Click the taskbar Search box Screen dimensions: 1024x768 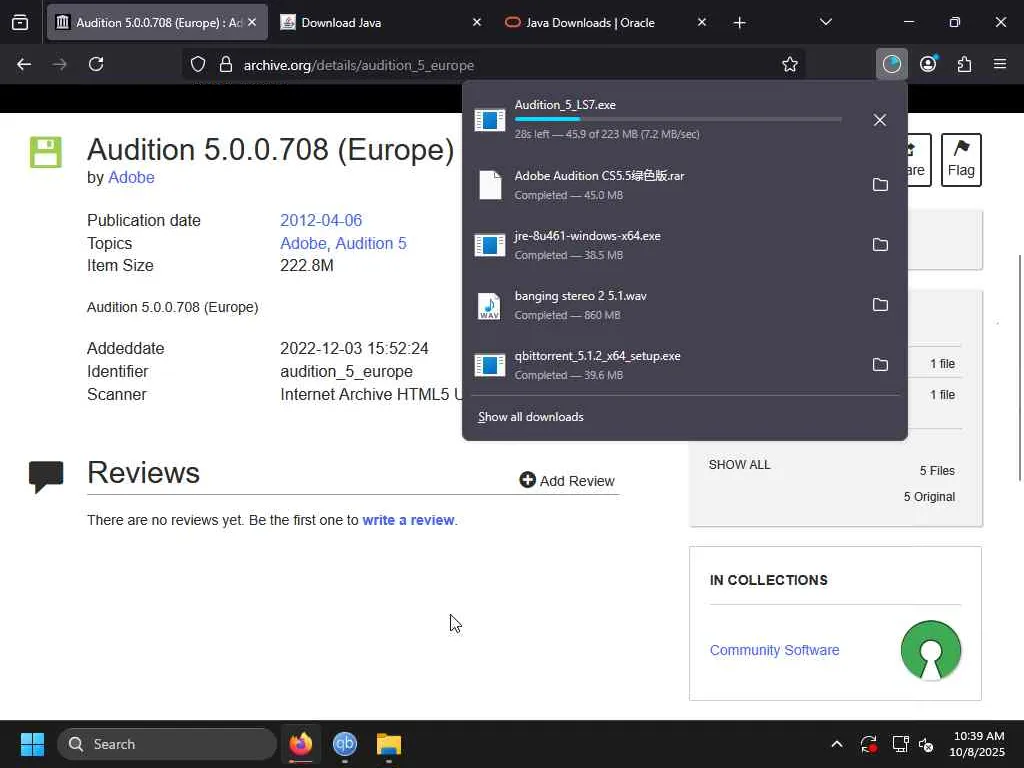(167, 744)
